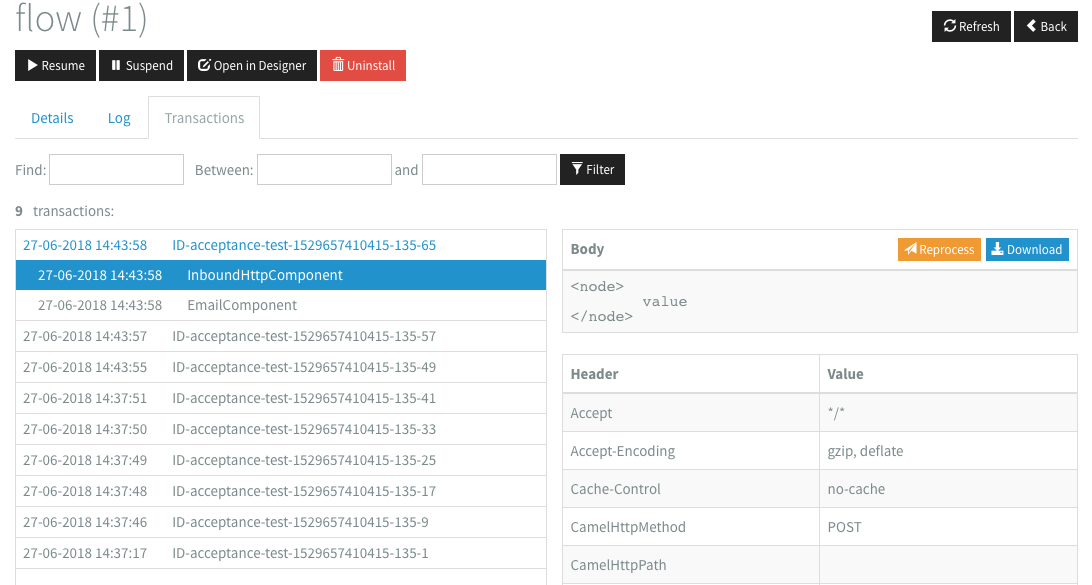Image resolution: width=1092 pixels, height=585 pixels.
Task: Expand transaction ending in 135-1
Action: (x=281, y=553)
